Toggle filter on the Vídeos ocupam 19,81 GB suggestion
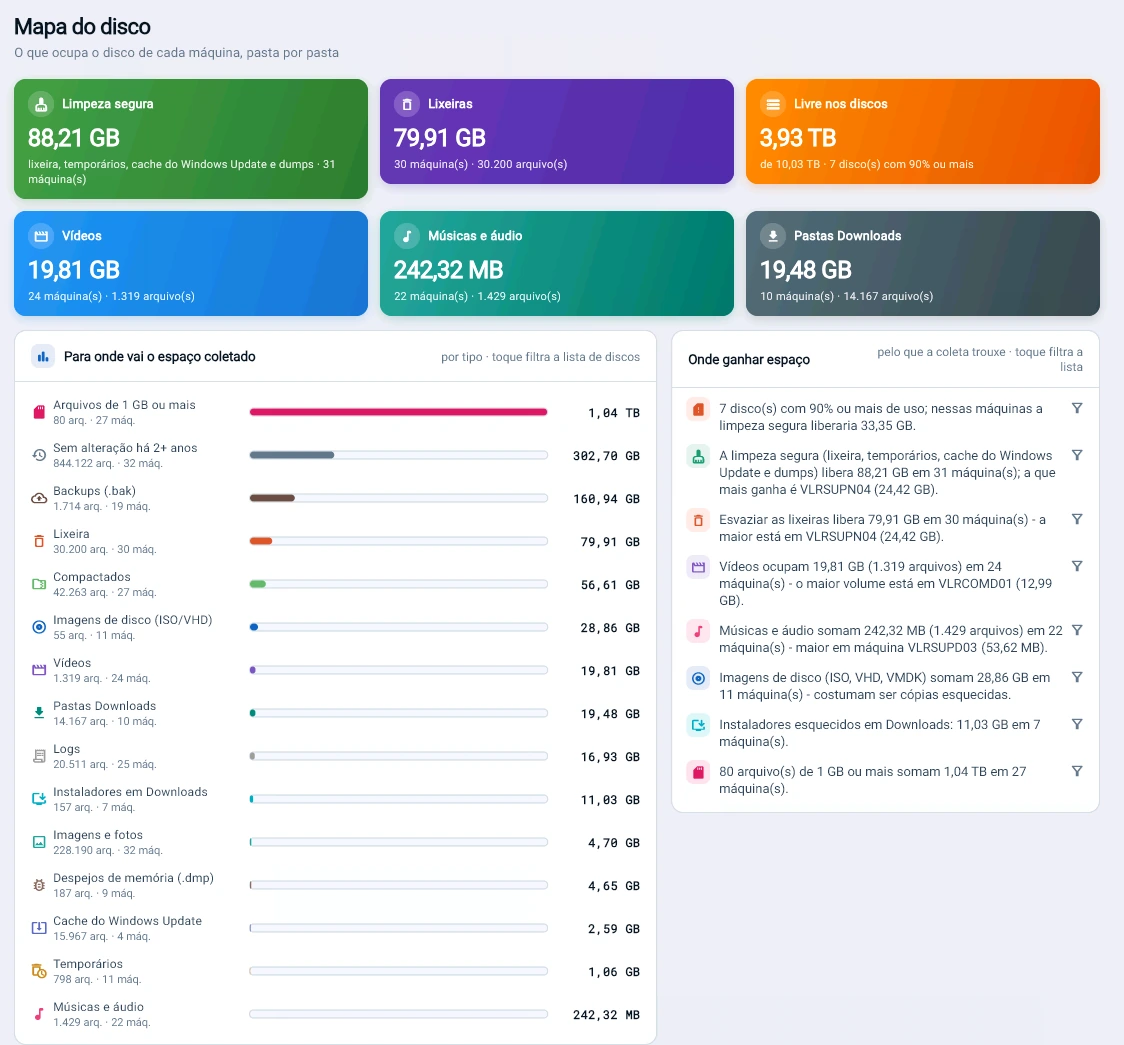Viewport: 1124px width, 1045px height. coord(1077,566)
